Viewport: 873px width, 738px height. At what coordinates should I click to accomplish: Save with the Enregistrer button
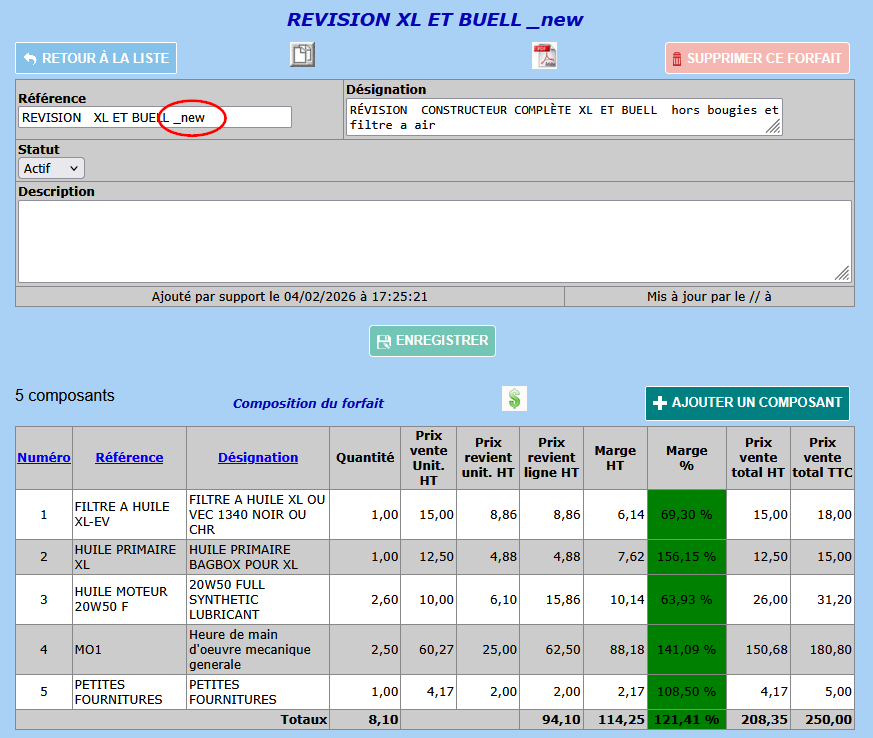(x=432, y=341)
